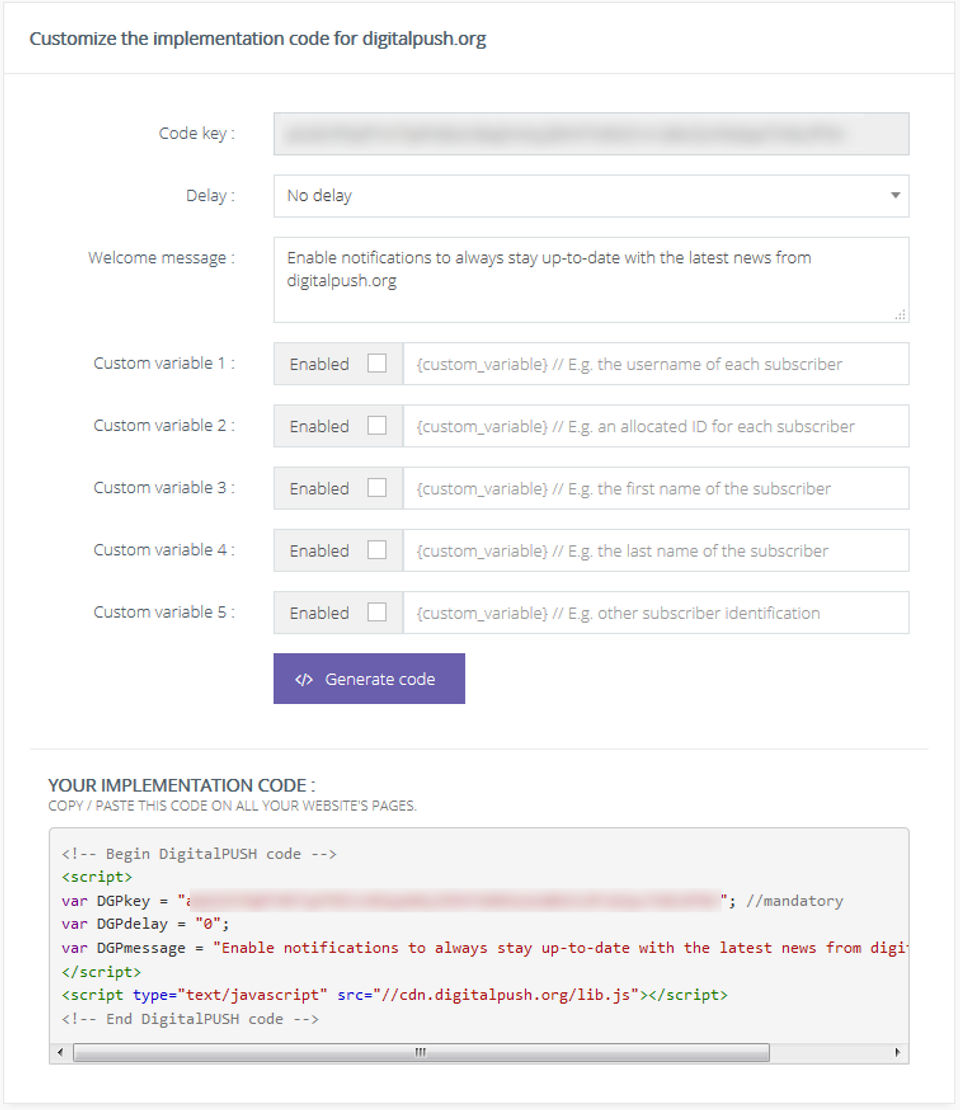Click the horizontal scrollbar thumb of code box

[x=421, y=1053]
